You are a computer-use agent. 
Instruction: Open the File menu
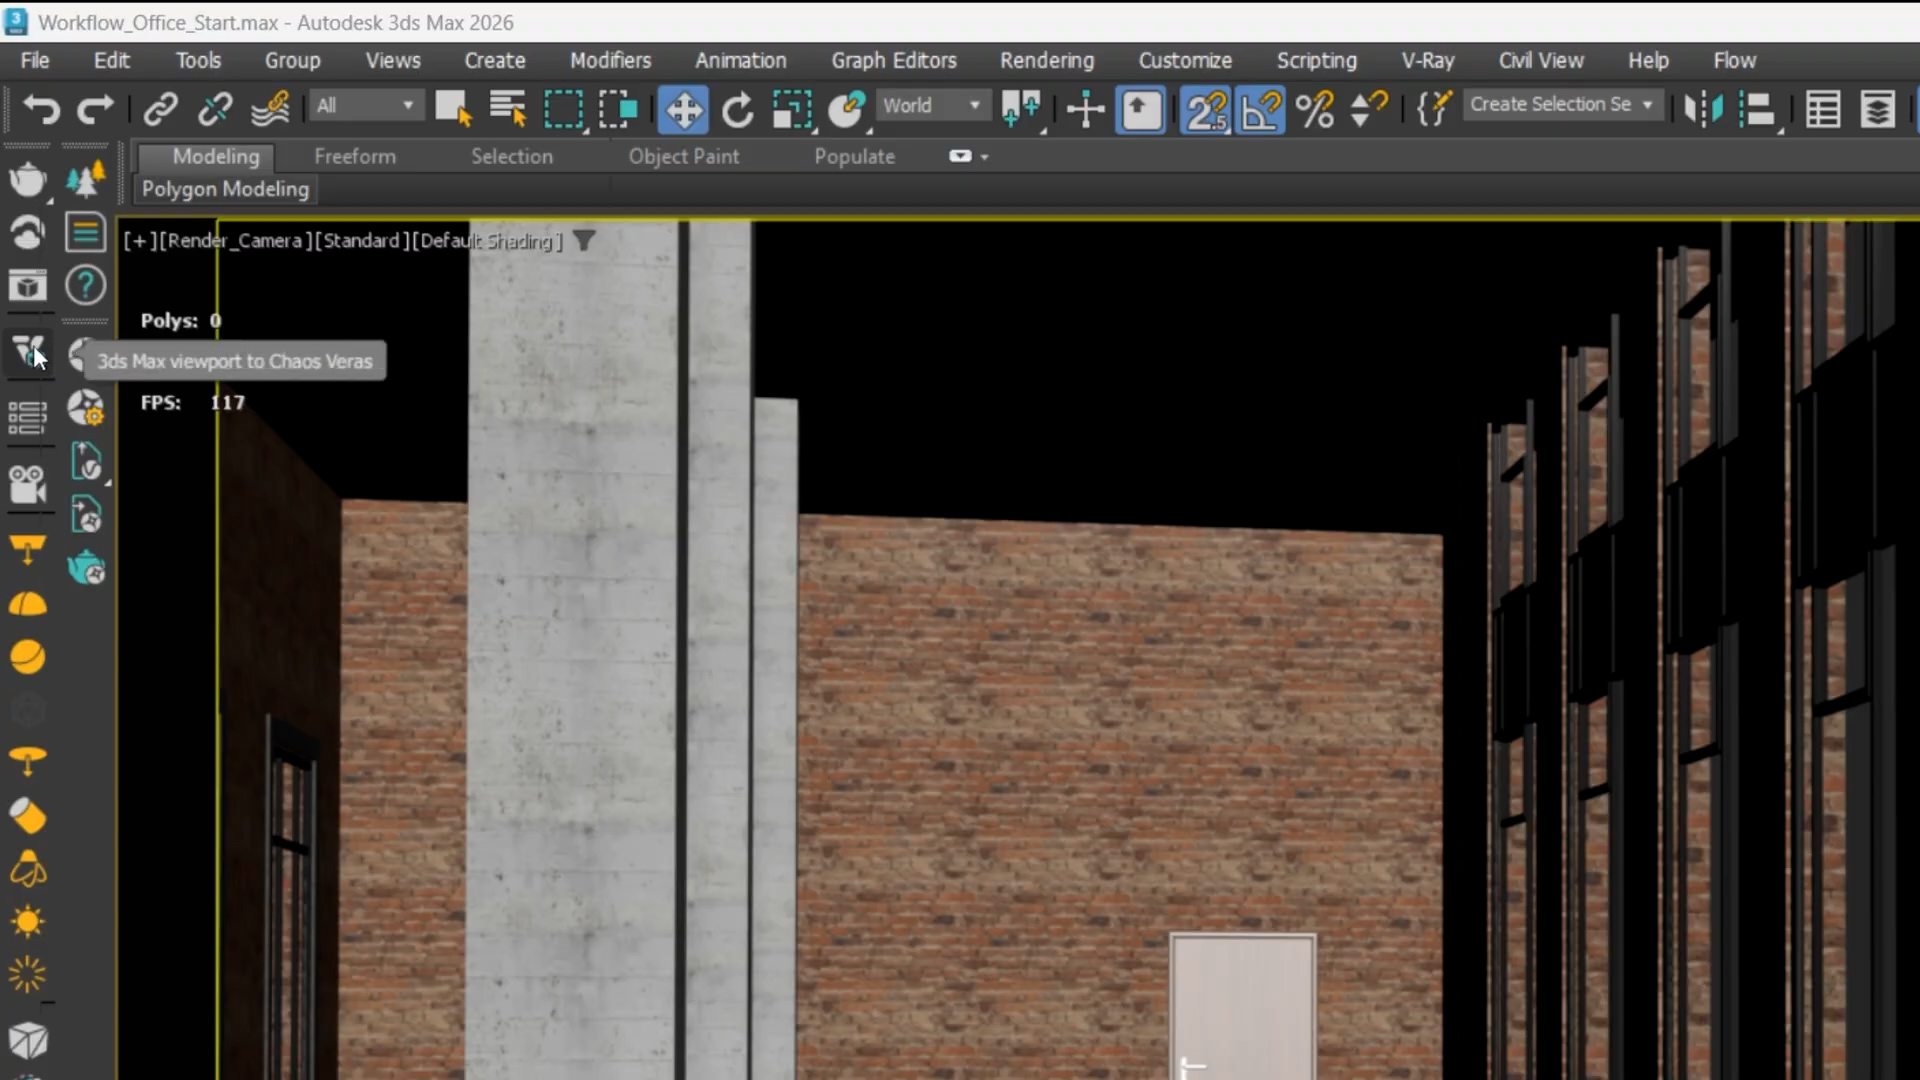pos(35,60)
